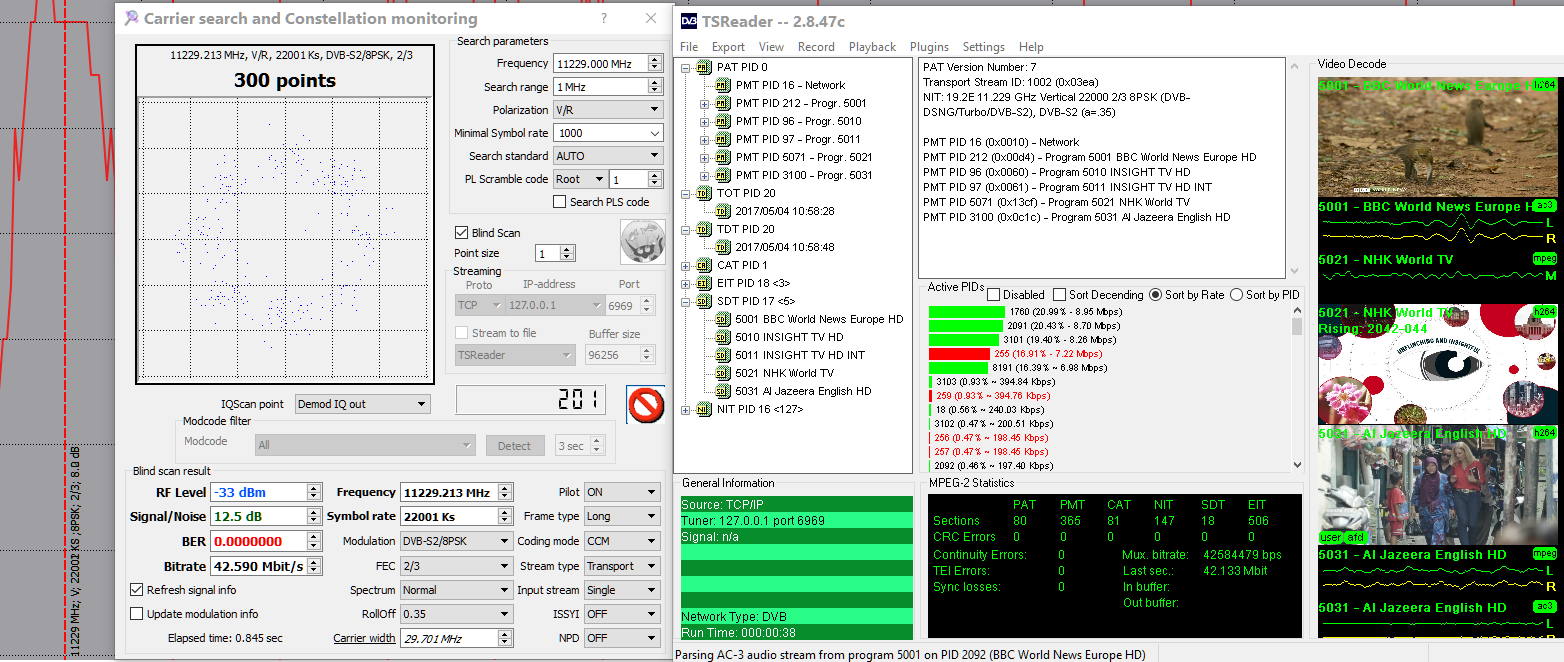The height and width of the screenshot is (662, 1564).
Task: Select the Sort by PID radio button
Action: click(1236, 295)
